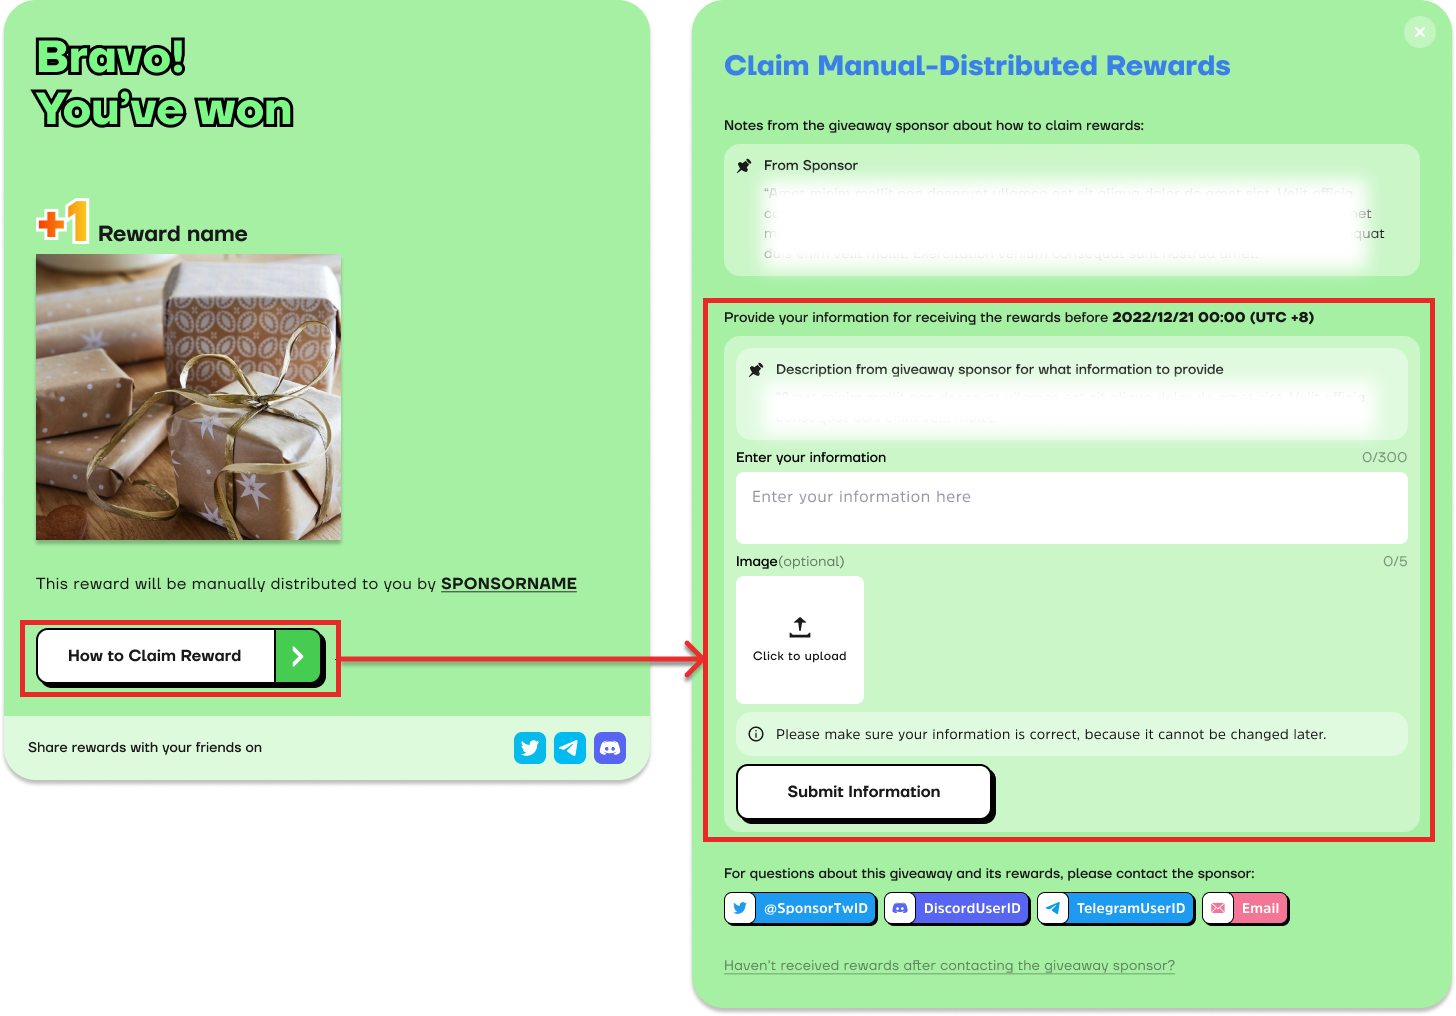Viewport: 1456px width, 1016px height.
Task: Click the pin icon beside From Sponsor
Action: [x=744, y=166]
